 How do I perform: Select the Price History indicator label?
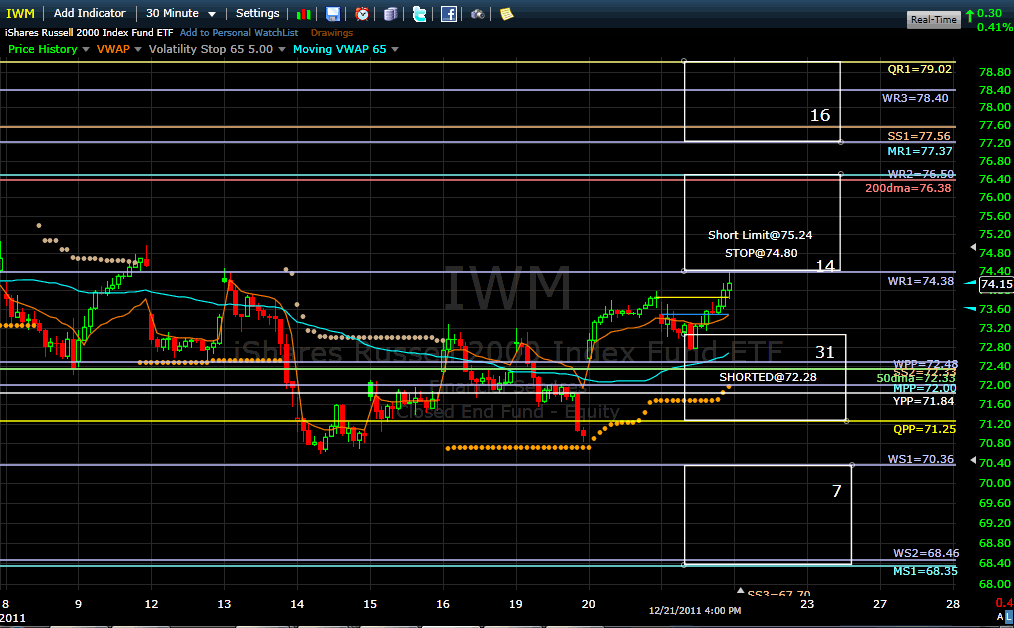tap(43, 49)
